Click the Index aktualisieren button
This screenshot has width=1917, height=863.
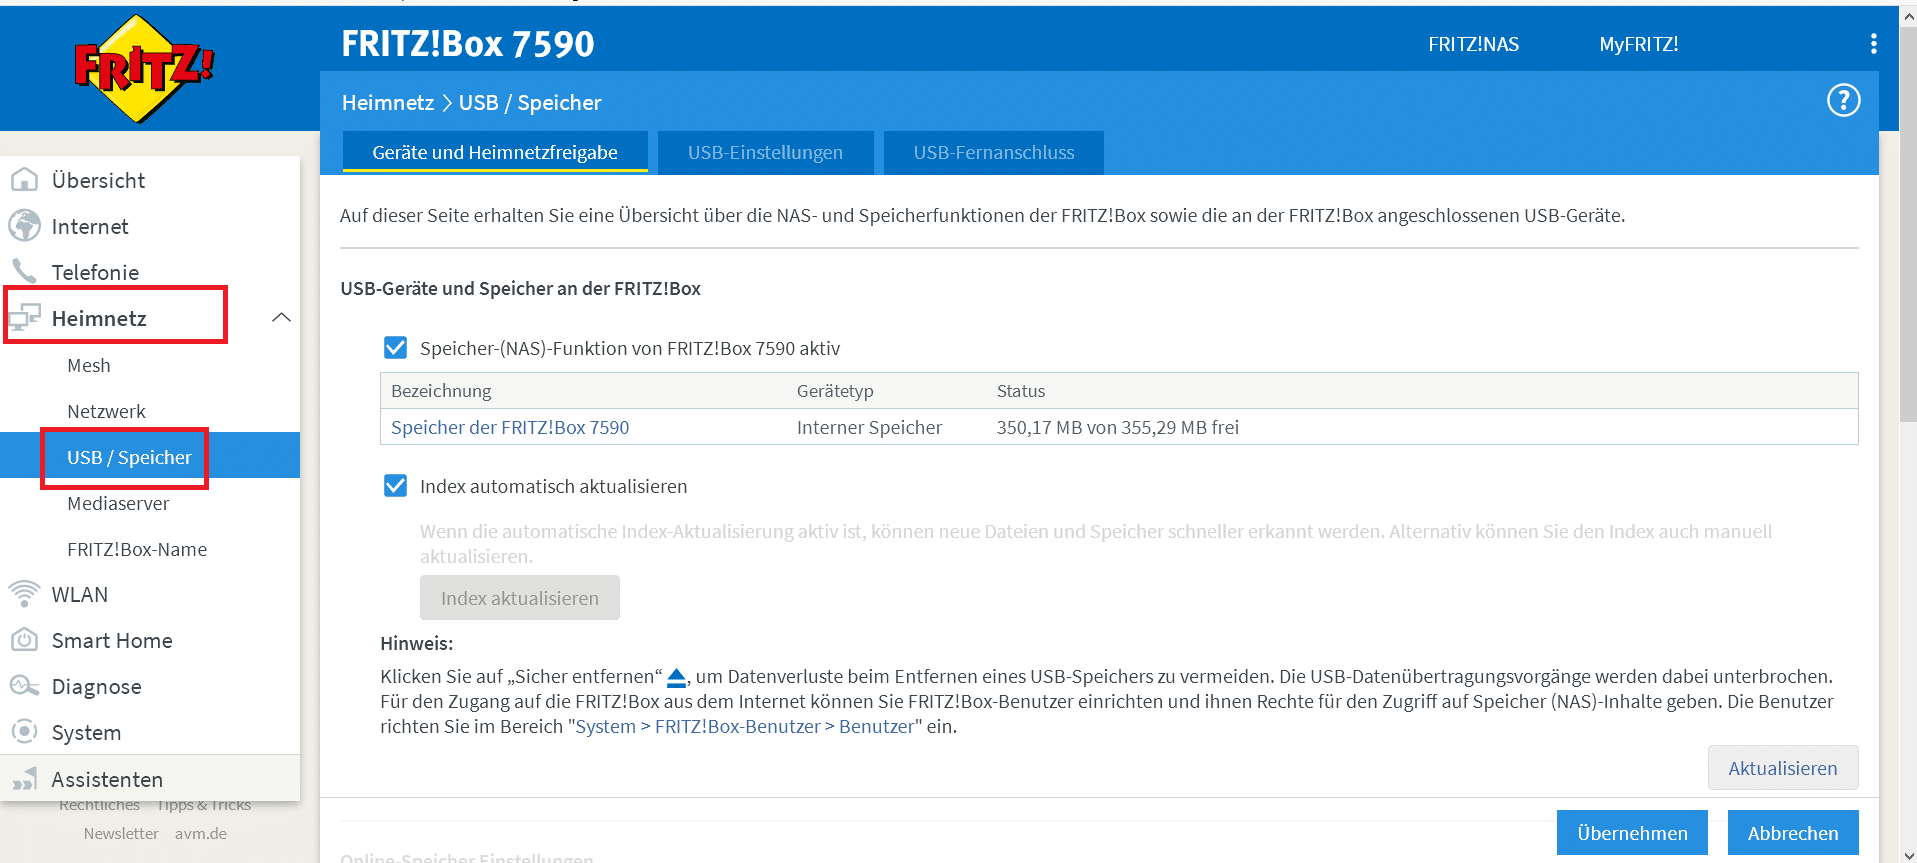coord(520,598)
